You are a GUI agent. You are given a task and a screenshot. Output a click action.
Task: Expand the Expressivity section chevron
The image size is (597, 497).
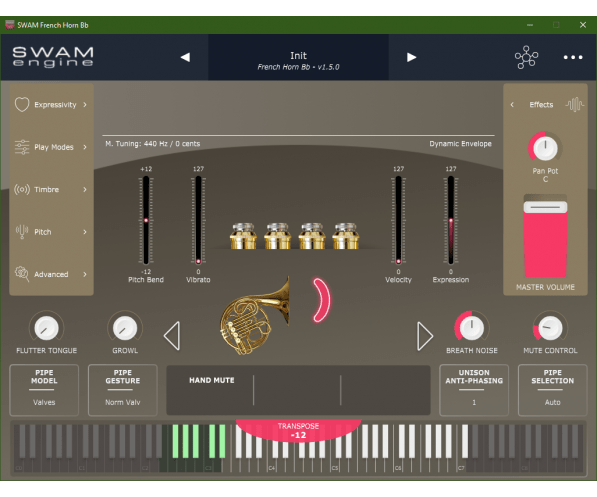(x=85, y=105)
